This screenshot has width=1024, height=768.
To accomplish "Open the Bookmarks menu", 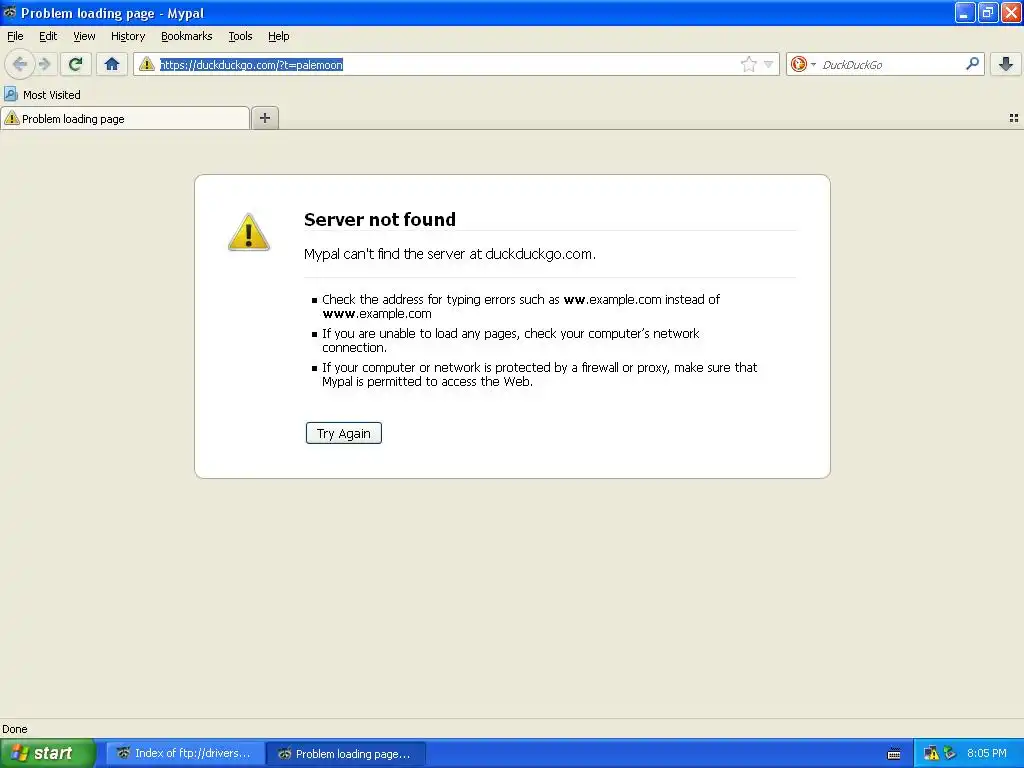I will click(187, 37).
